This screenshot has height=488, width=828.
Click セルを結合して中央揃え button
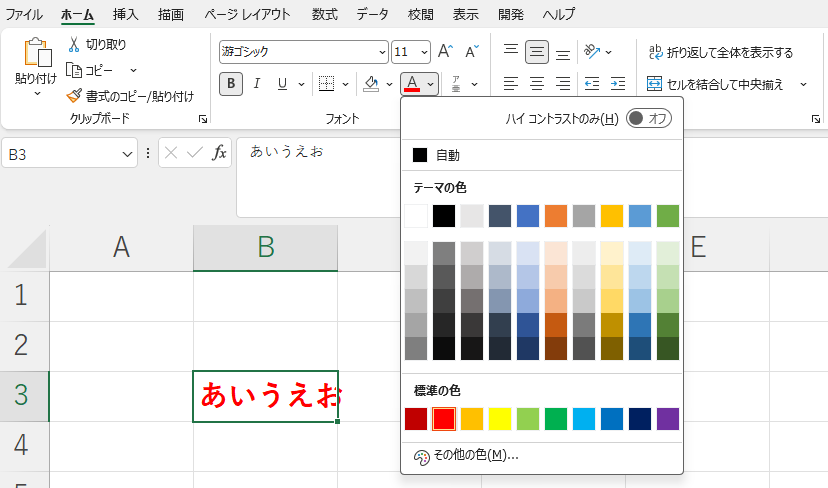(715, 84)
